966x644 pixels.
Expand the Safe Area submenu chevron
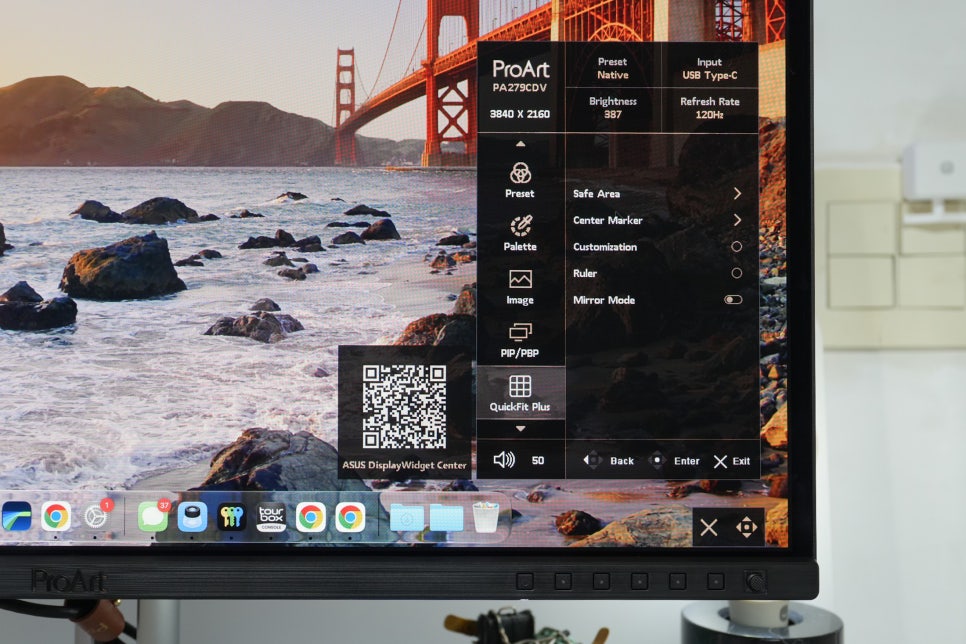pos(737,194)
